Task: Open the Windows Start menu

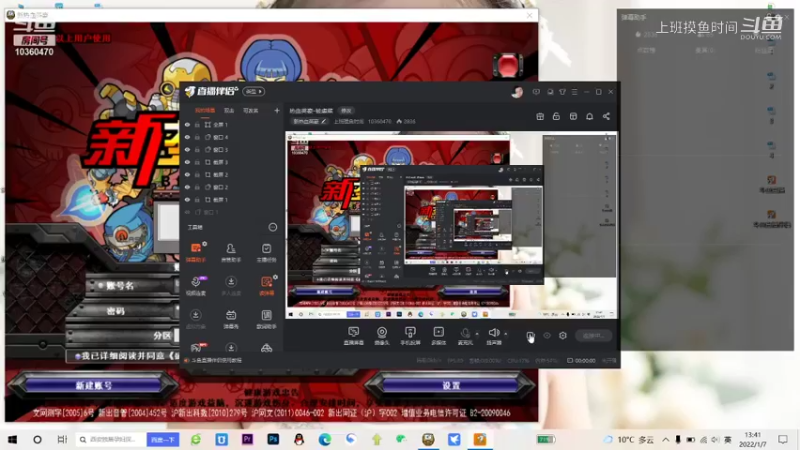Action: pos(12,439)
